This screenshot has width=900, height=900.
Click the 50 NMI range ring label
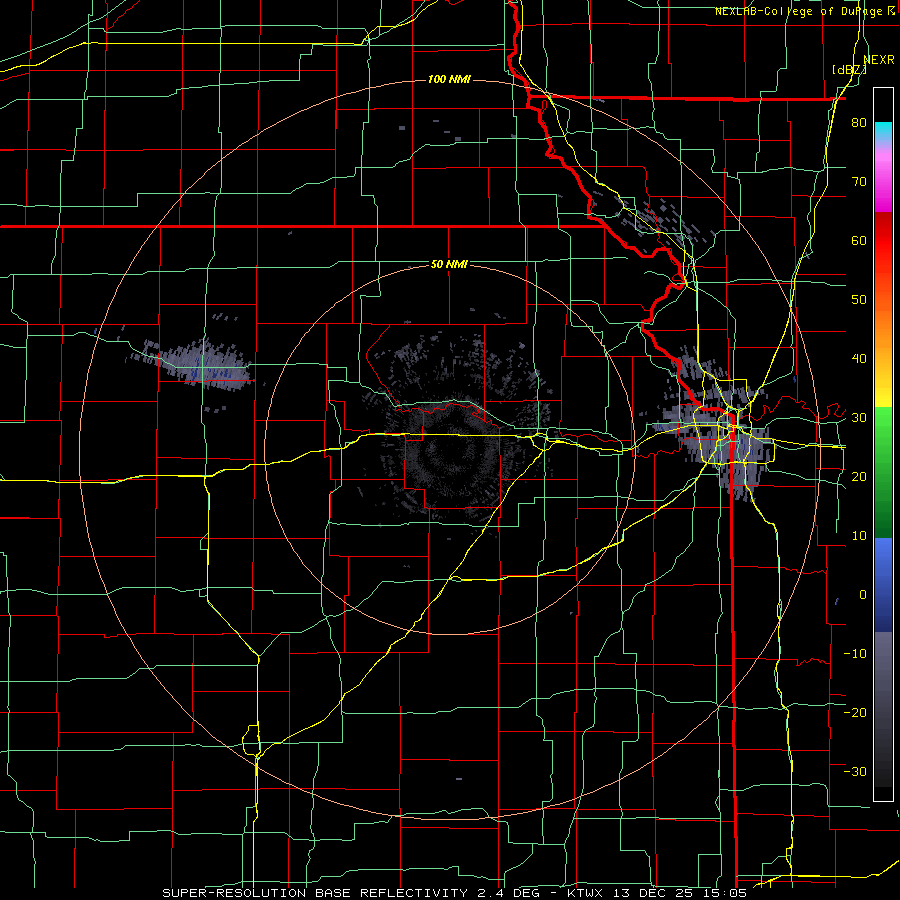coord(449,264)
